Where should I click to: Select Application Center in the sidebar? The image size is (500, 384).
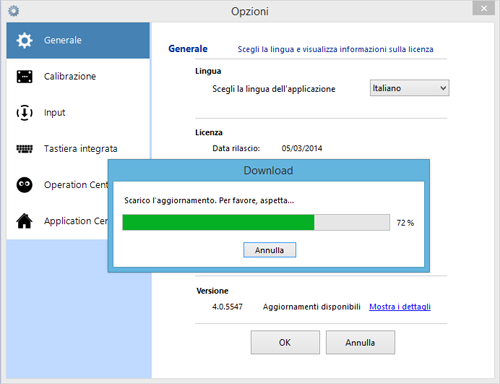(x=57, y=221)
